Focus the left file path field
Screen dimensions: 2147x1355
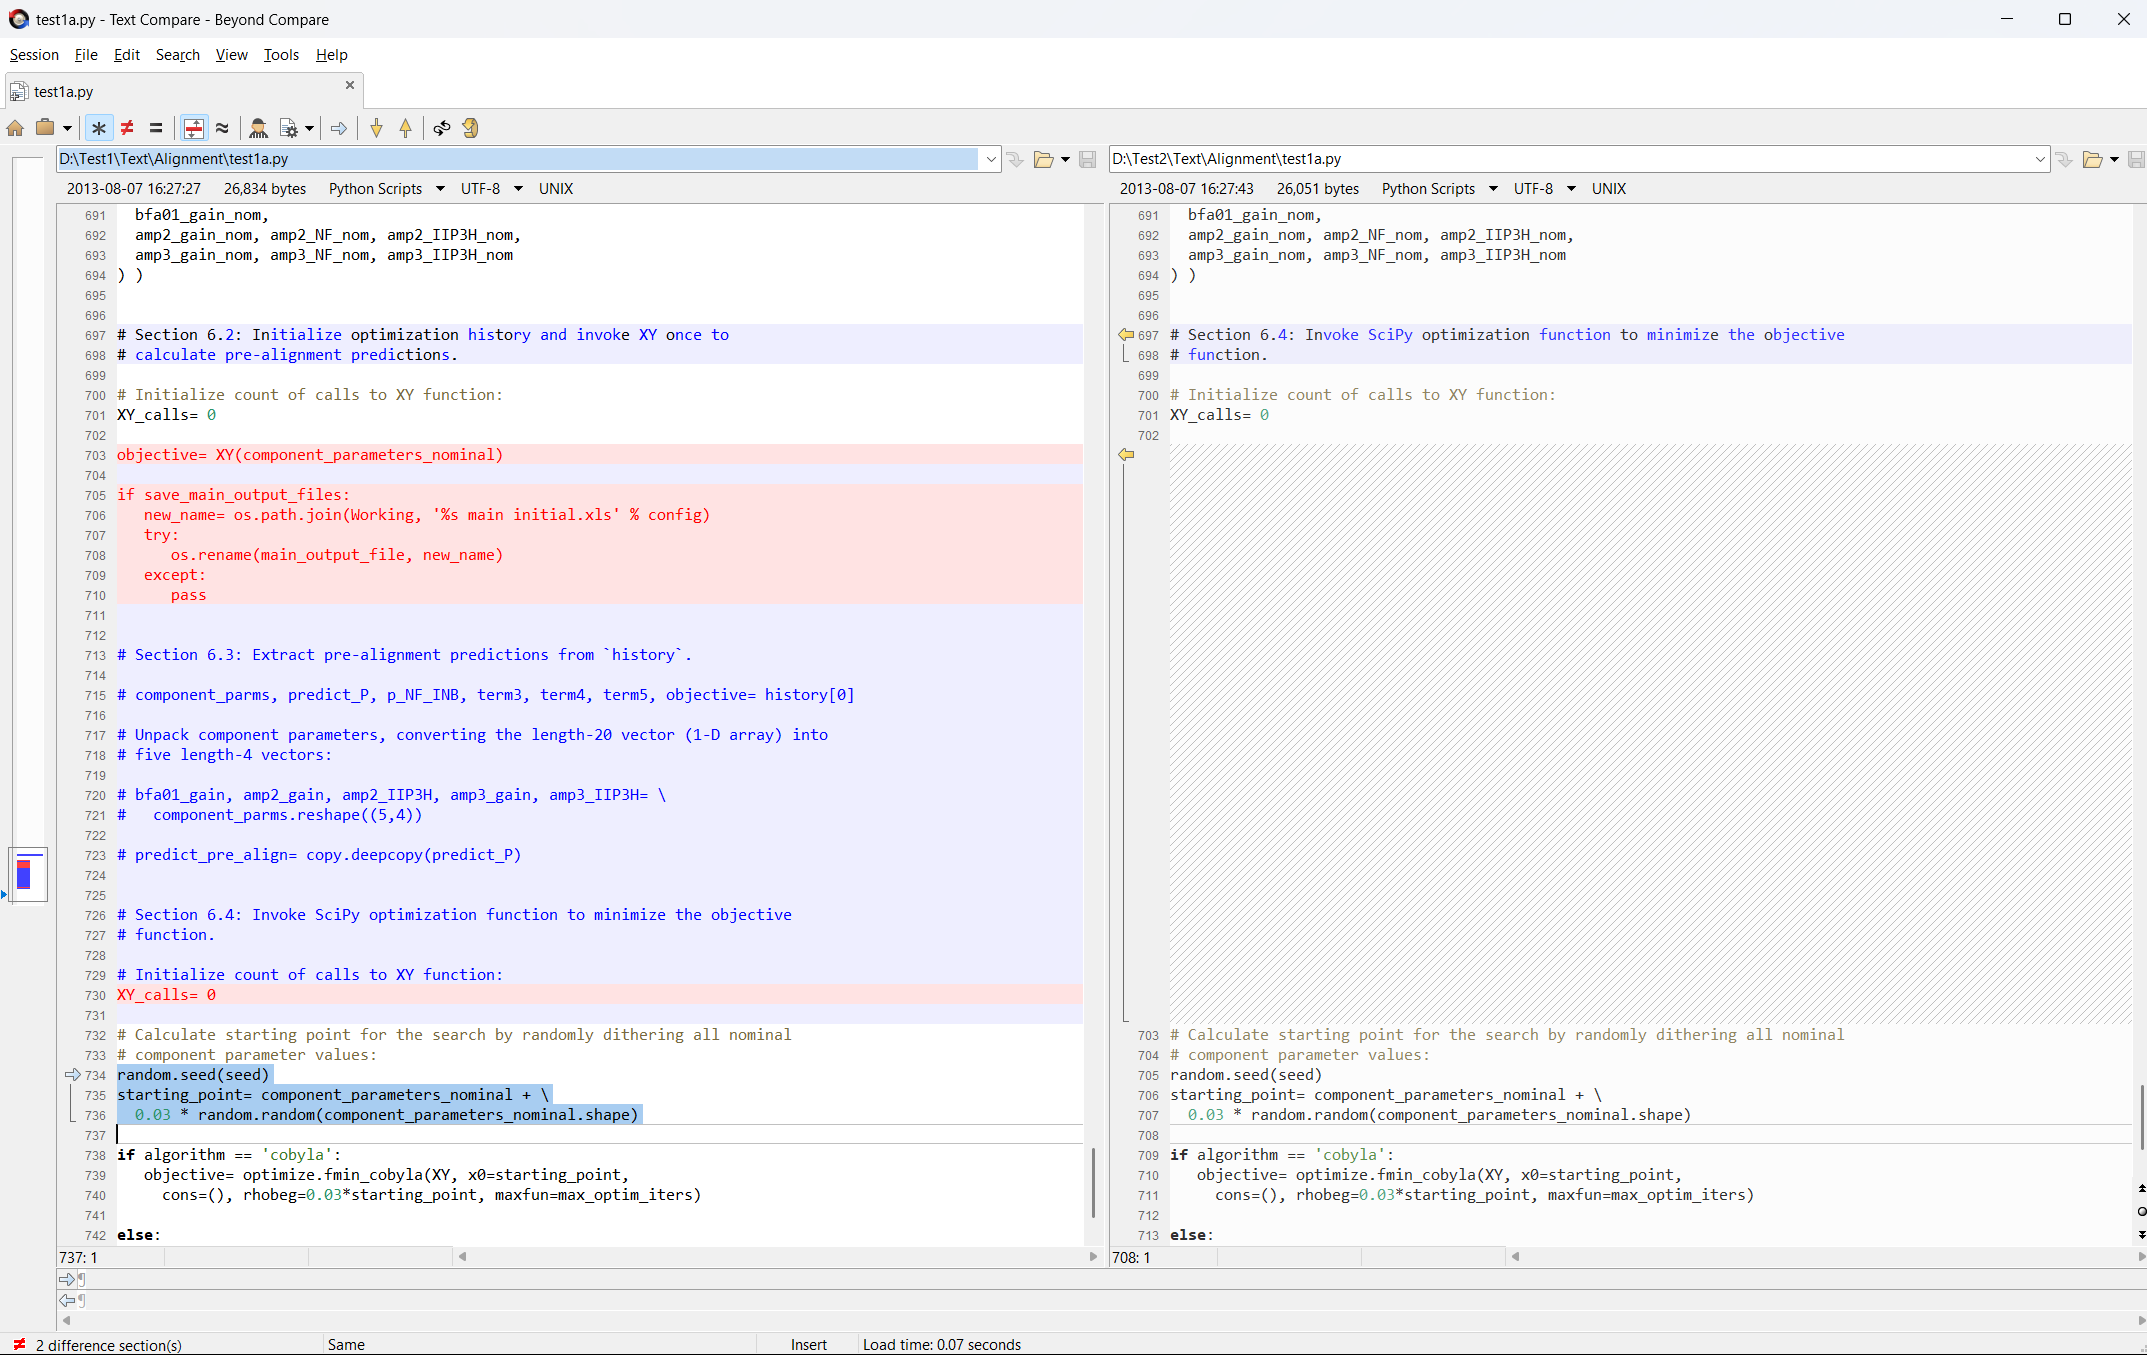coord(518,159)
